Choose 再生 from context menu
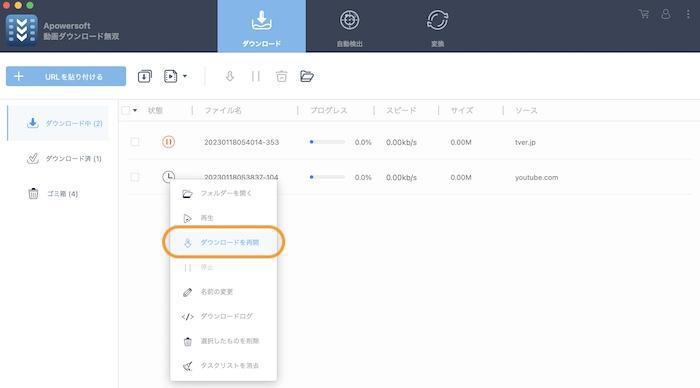 [223, 218]
